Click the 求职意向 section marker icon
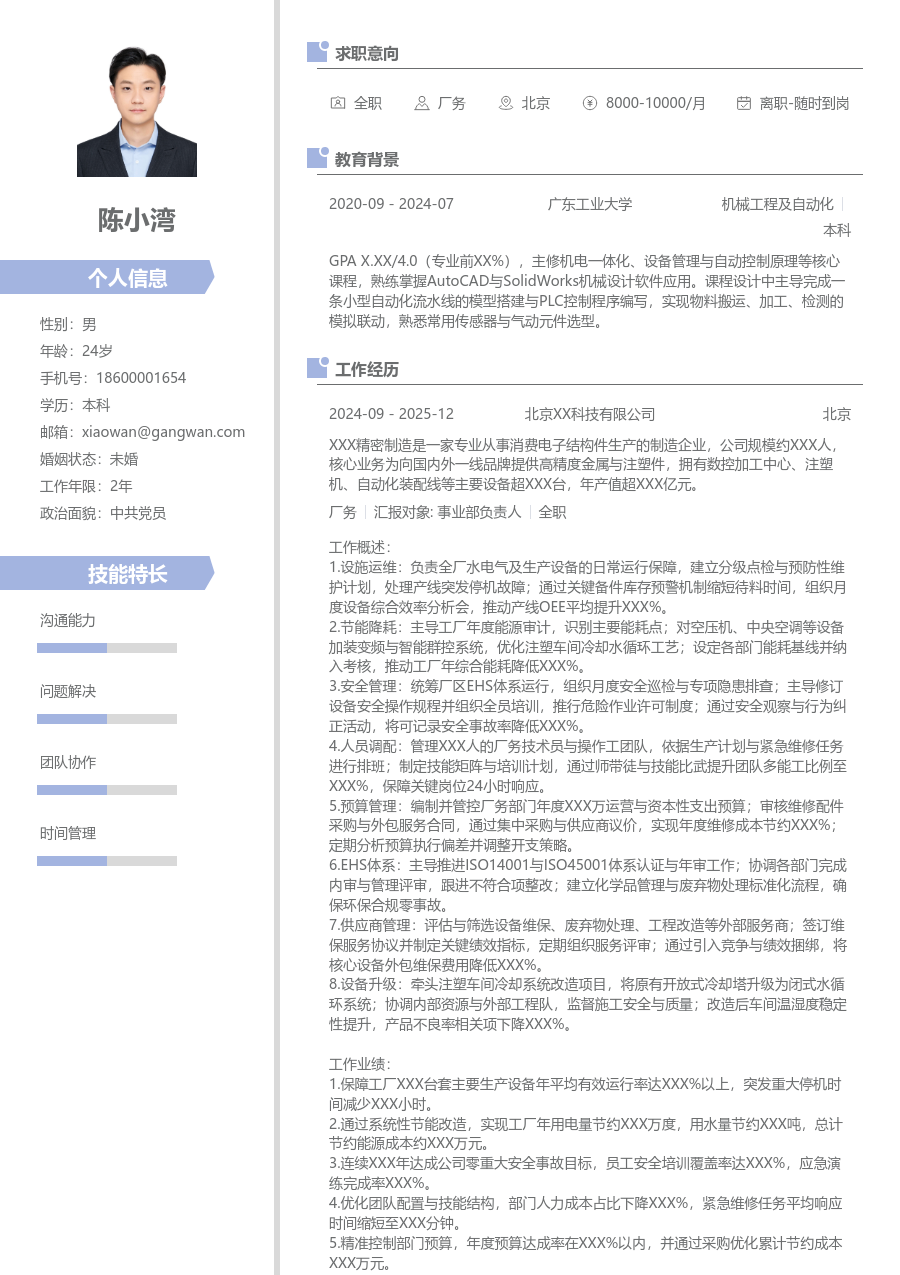 [x=318, y=52]
